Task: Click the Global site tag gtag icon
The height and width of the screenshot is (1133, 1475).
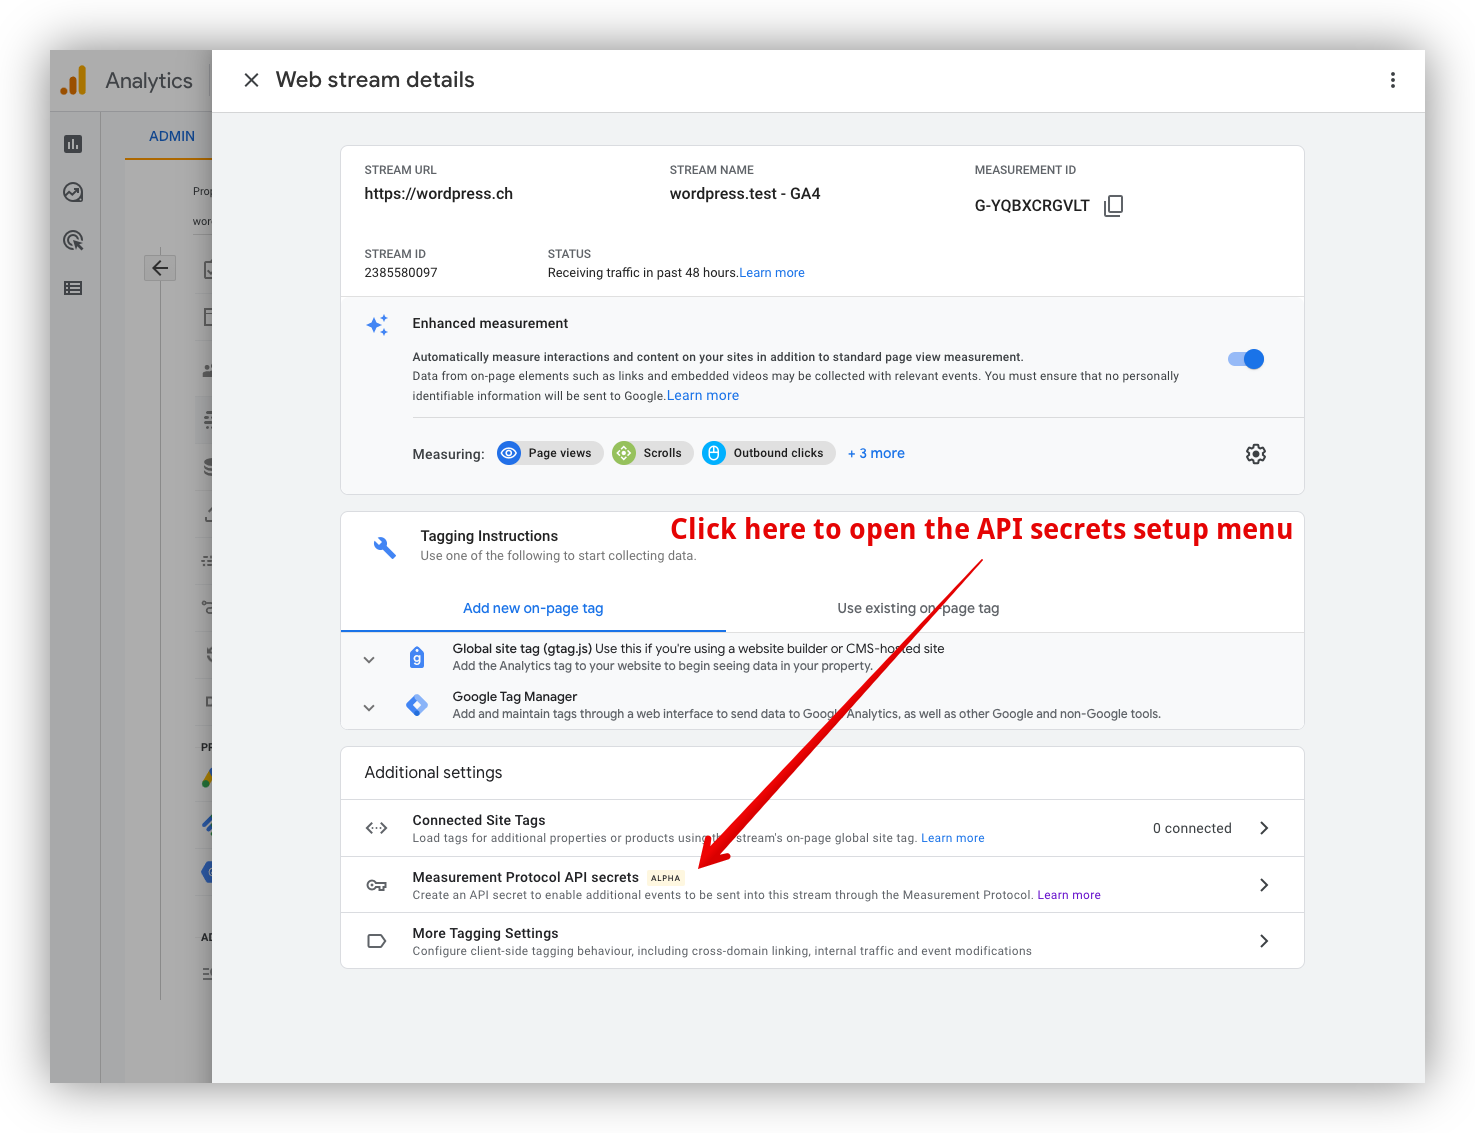Action: coord(417,657)
